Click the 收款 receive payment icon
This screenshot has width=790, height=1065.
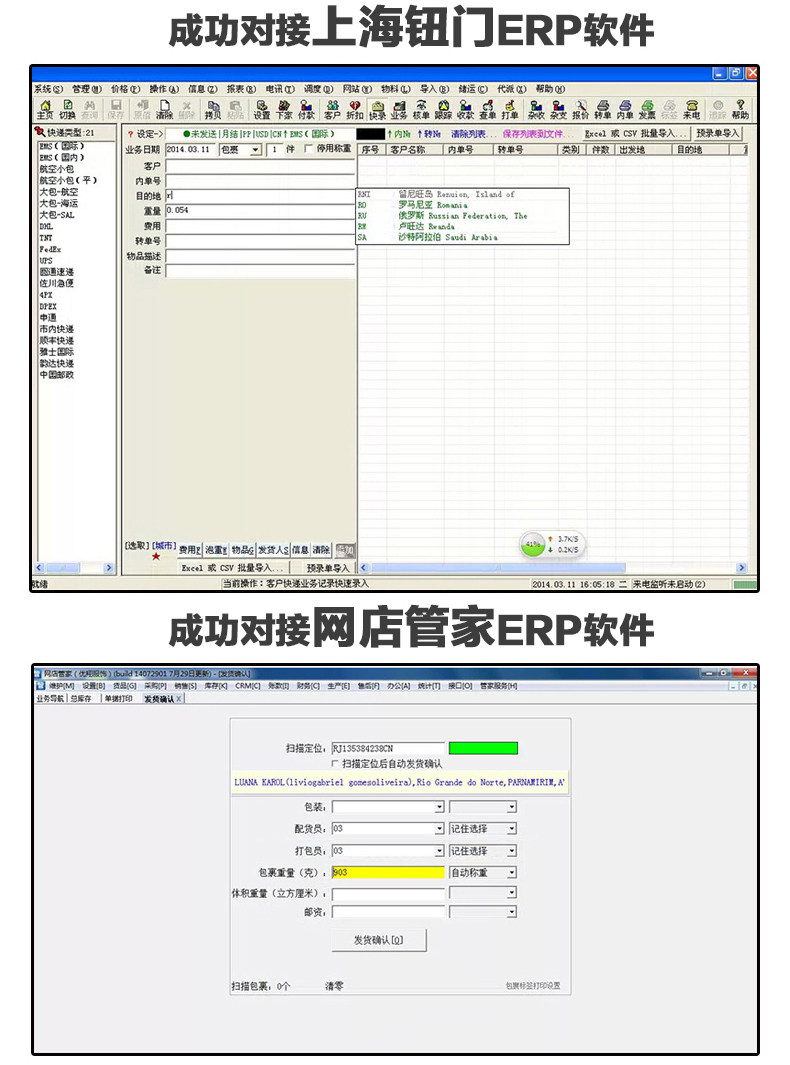pyautogui.click(x=465, y=109)
